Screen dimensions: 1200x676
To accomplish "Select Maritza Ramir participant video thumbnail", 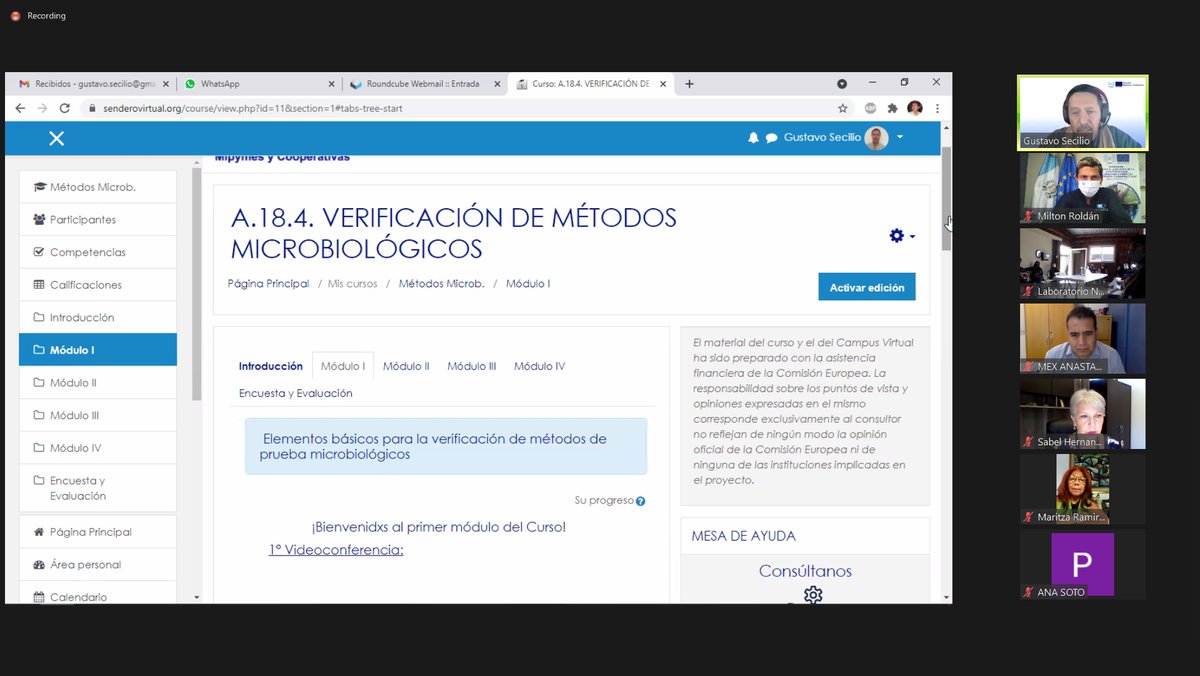I will click(1082, 489).
